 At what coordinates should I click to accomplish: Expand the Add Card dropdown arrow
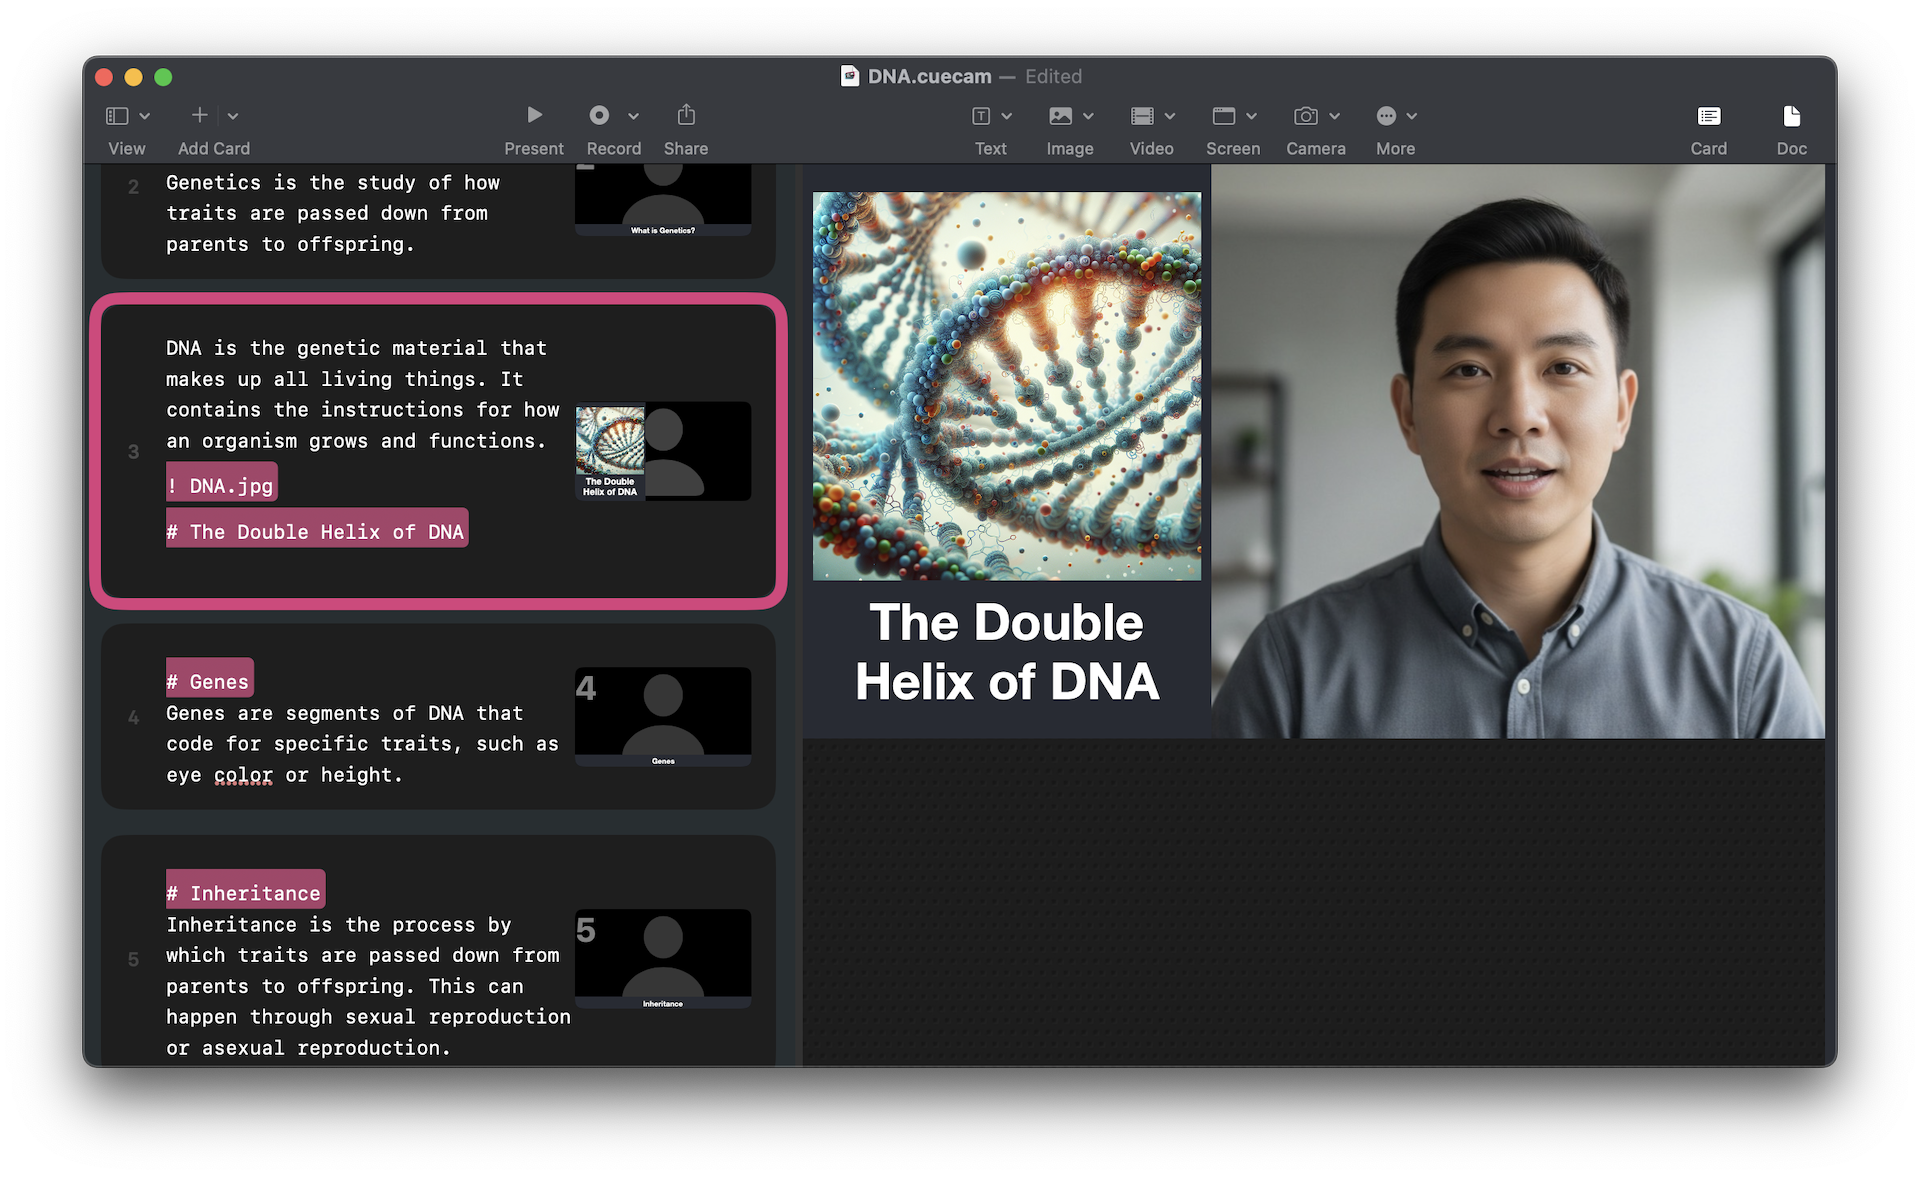[233, 116]
